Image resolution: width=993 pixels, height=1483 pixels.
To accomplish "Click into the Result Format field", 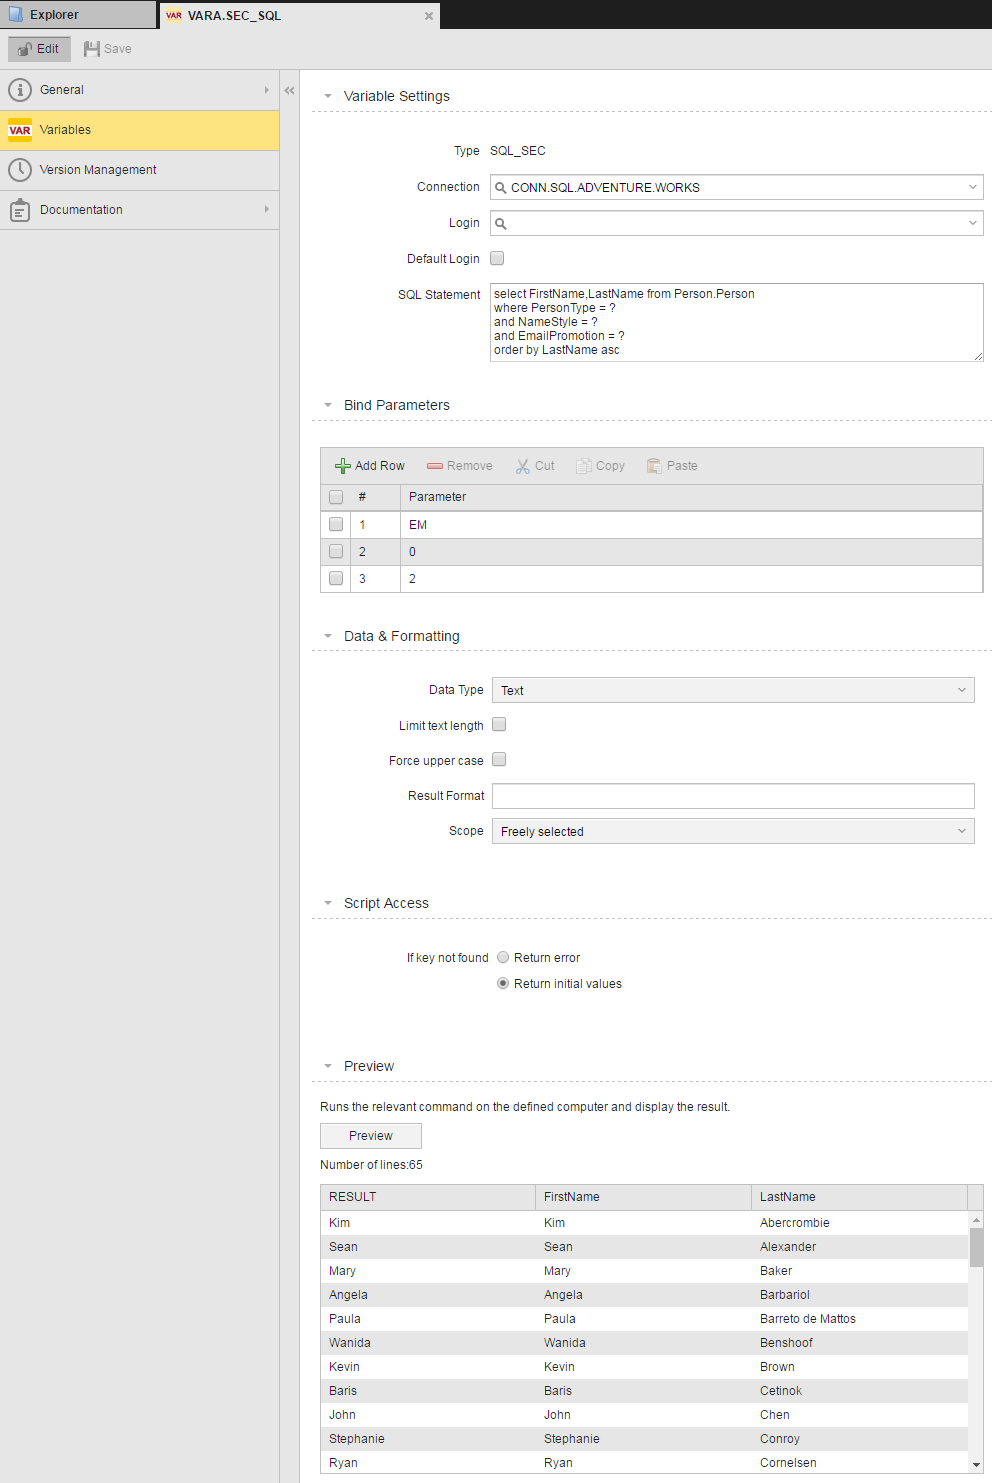I will pos(733,796).
